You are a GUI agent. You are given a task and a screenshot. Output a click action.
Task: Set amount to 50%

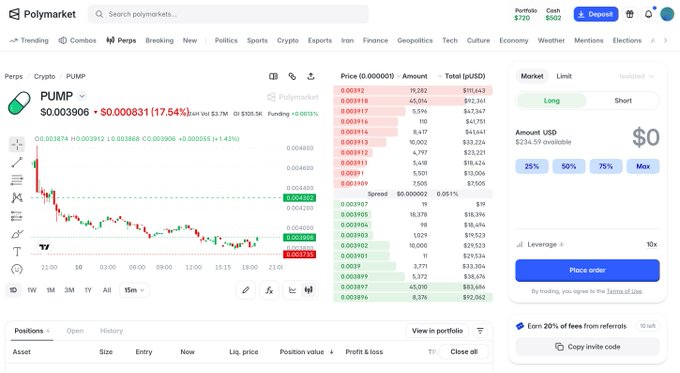pos(569,167)
